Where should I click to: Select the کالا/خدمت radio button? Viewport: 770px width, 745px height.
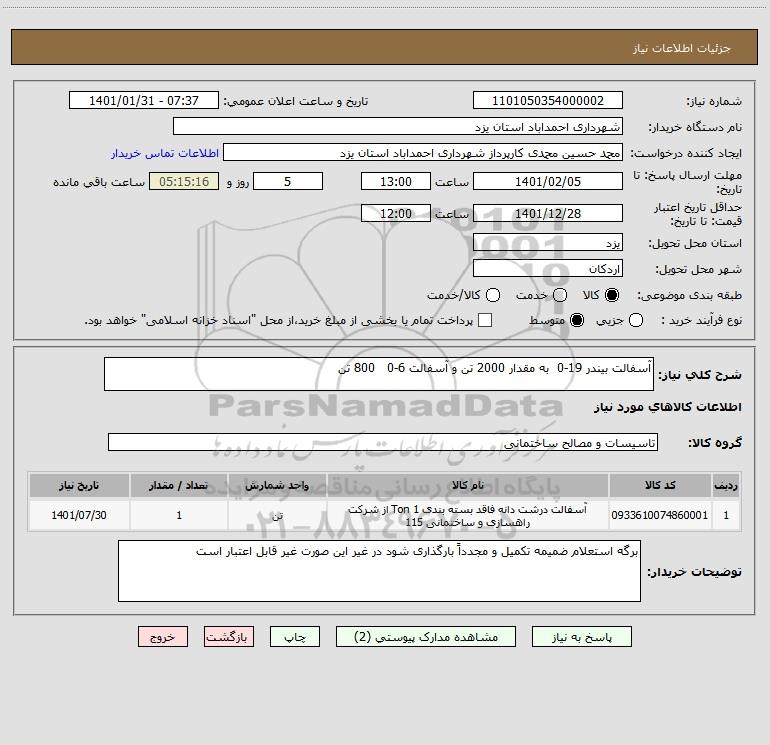pyautogui.click(x=493, y=295)
